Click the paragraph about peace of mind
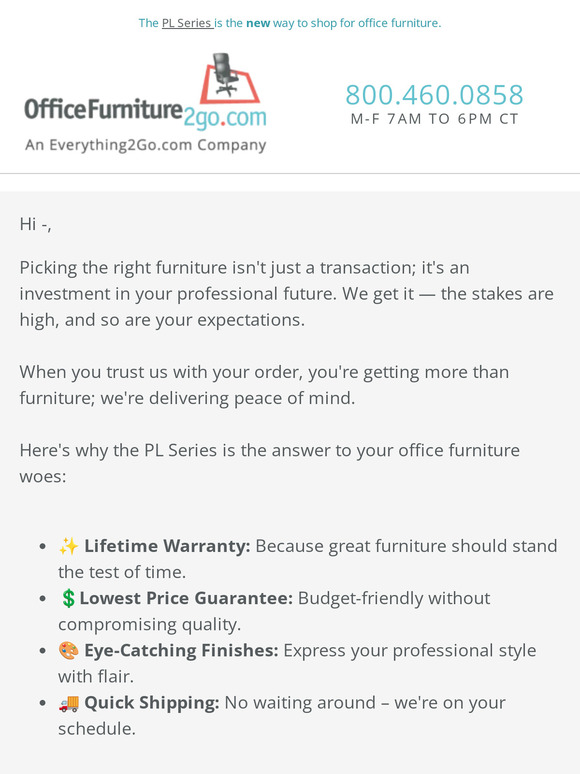The height and width of the screenshot is (774, 580). pyautogui.click(x=264, y=385)
